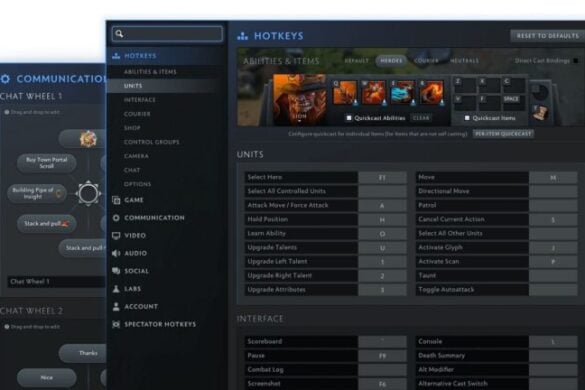Click the Account person icon in sidebar

(x=116, y=306)
